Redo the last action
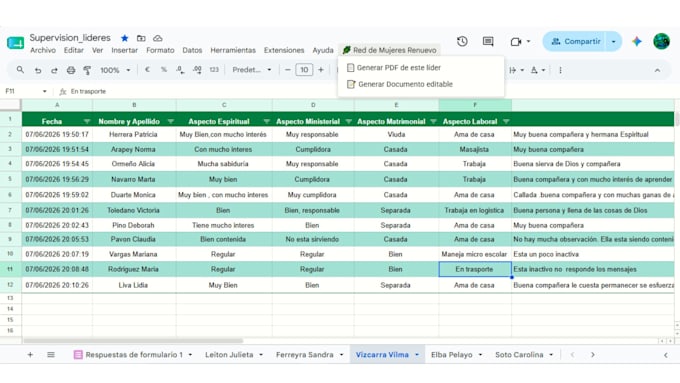The image size is (680, 383). coord(54,70)
